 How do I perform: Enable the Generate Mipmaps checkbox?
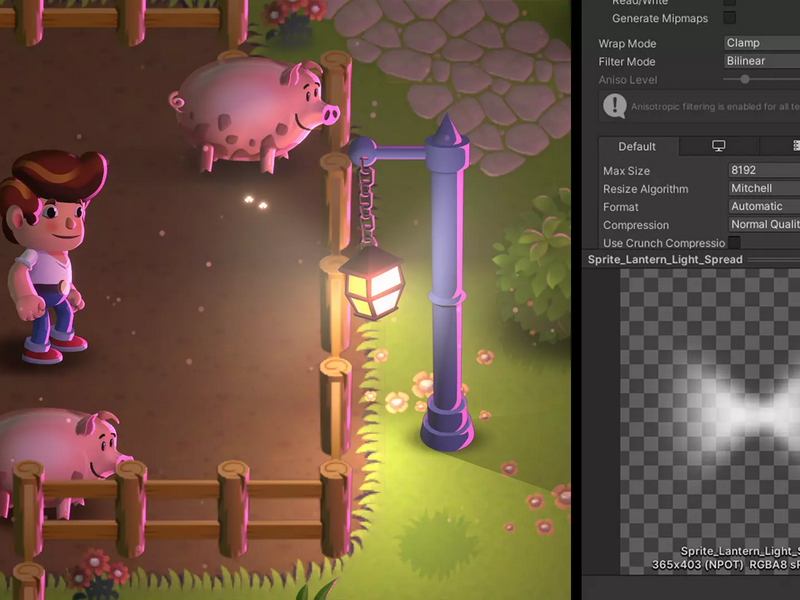730,18
